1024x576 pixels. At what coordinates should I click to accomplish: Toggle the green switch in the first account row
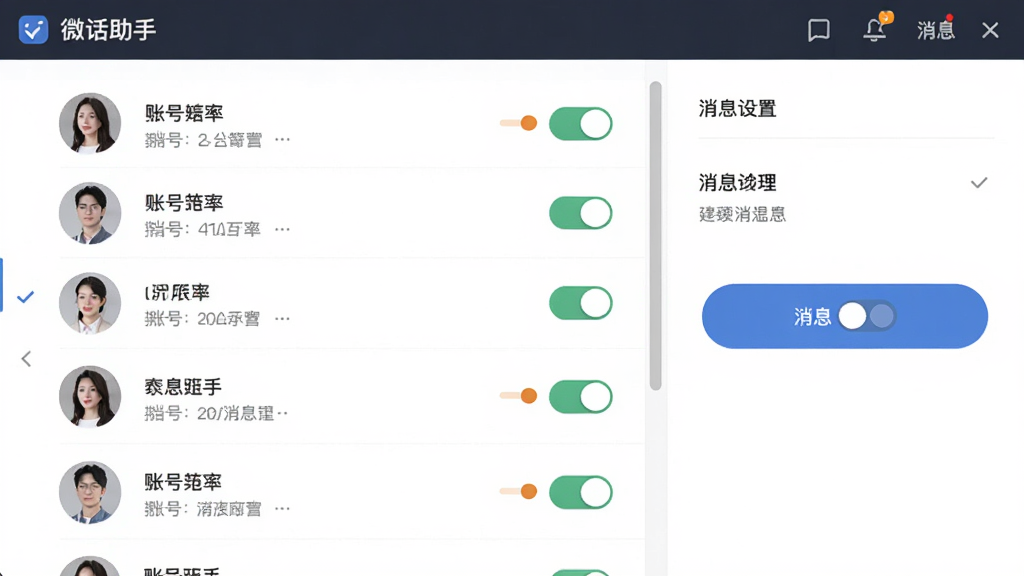(x=581, y=123)
